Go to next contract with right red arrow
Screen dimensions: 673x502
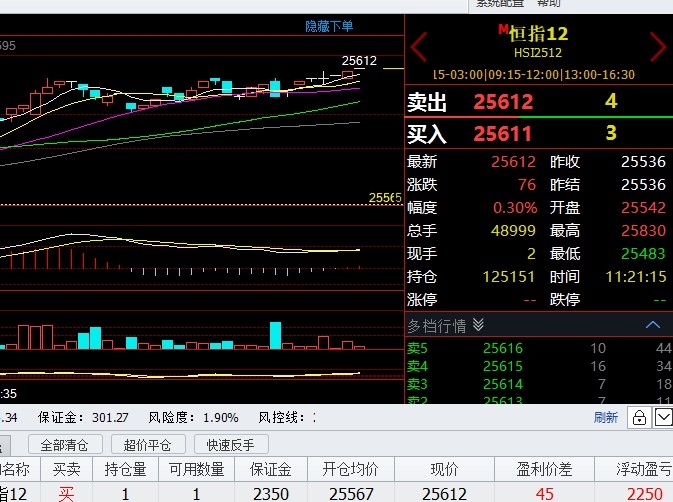click(658, 46)
